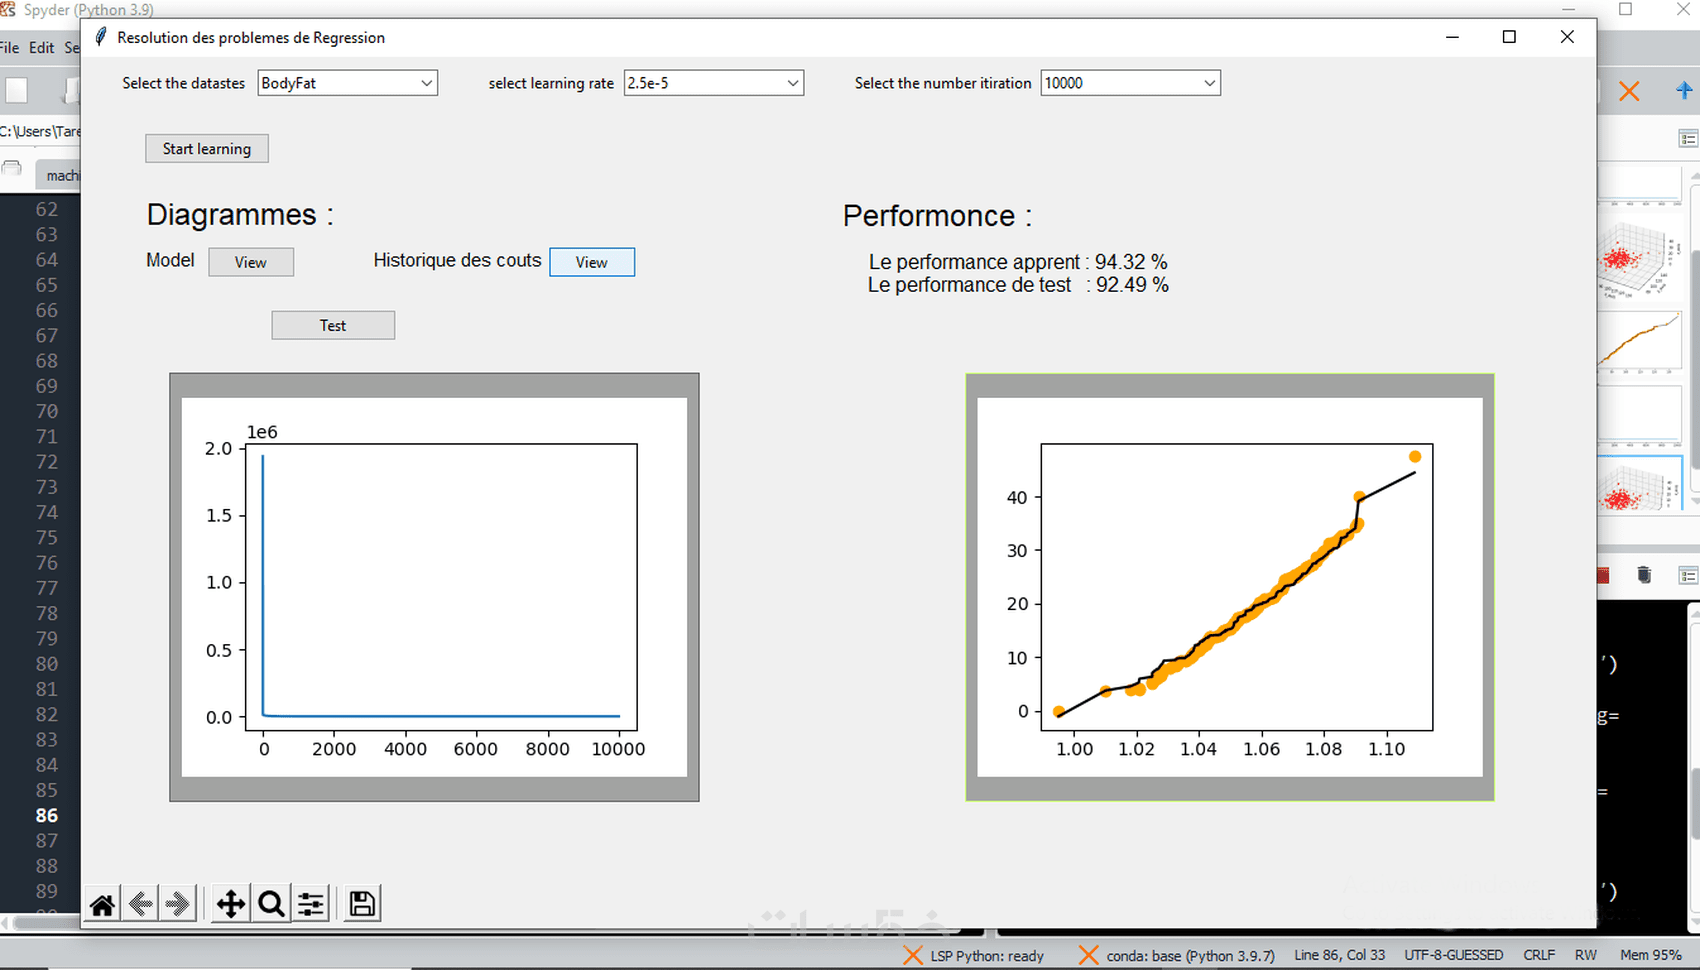Click the Test button

(333, 325)
